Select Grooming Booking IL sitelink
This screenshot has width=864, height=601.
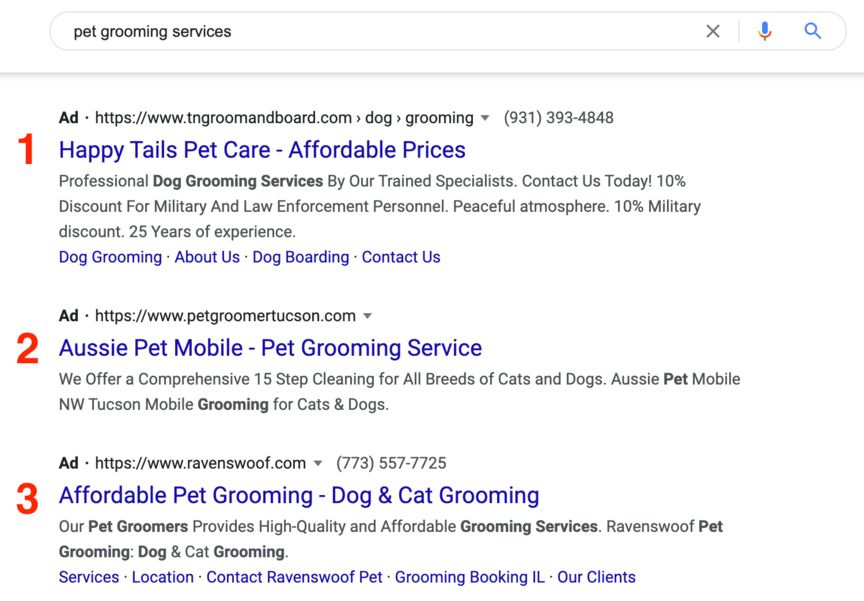point(470,577)
